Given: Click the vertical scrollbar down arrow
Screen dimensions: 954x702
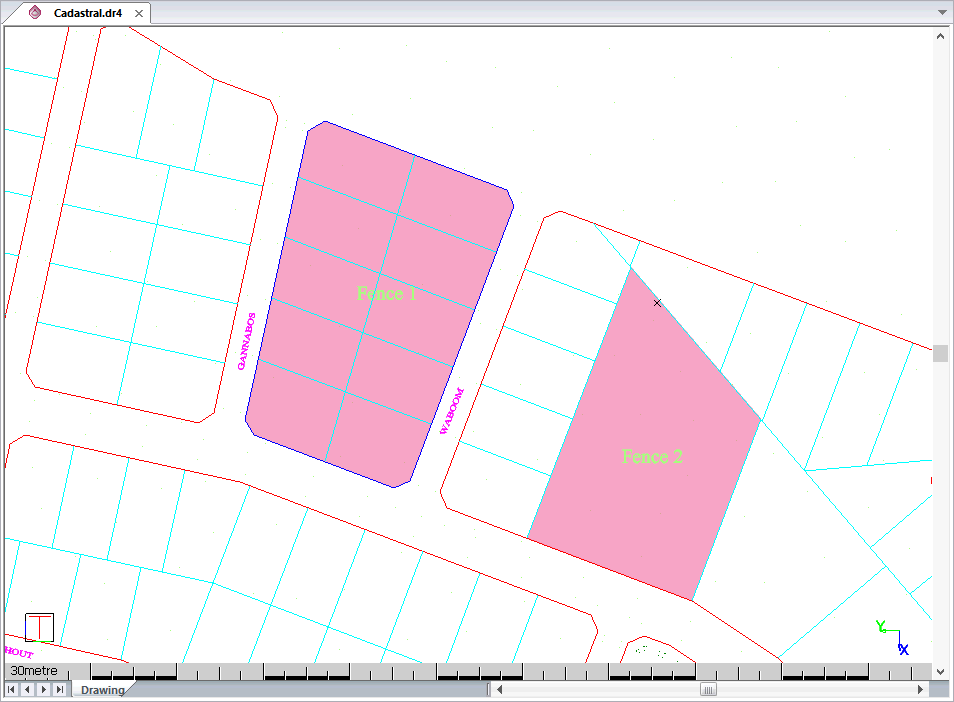Looking at the screenshot, I should pyautogui.click(x=941, y=670).
